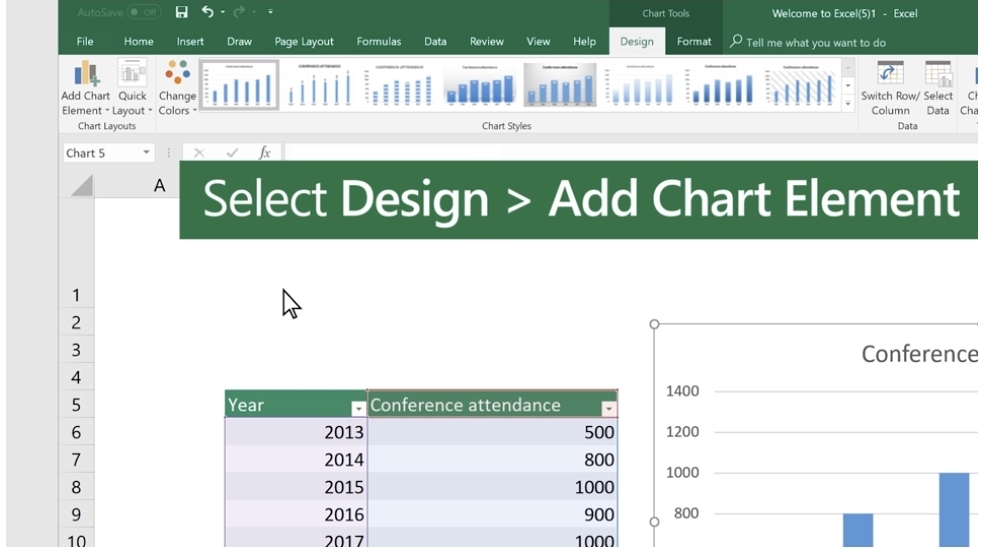
Task: Click Switch Row/Column button
Action: click(x=890, y=88)
